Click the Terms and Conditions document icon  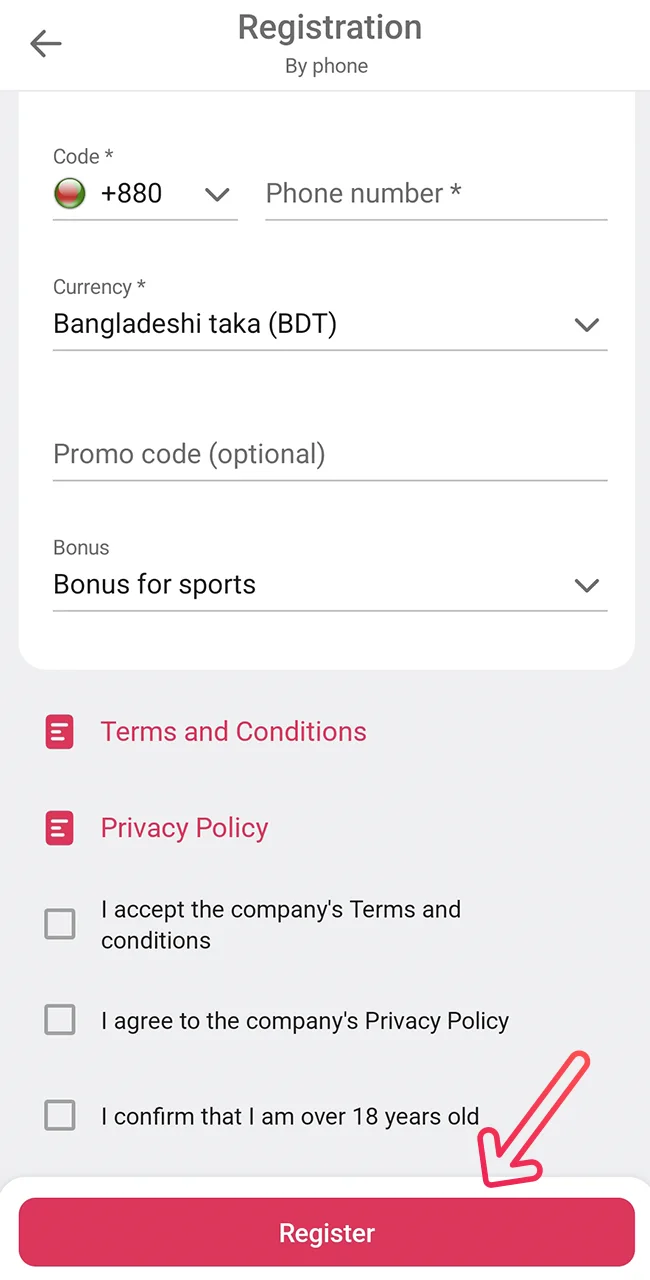[x=59, y=731]
